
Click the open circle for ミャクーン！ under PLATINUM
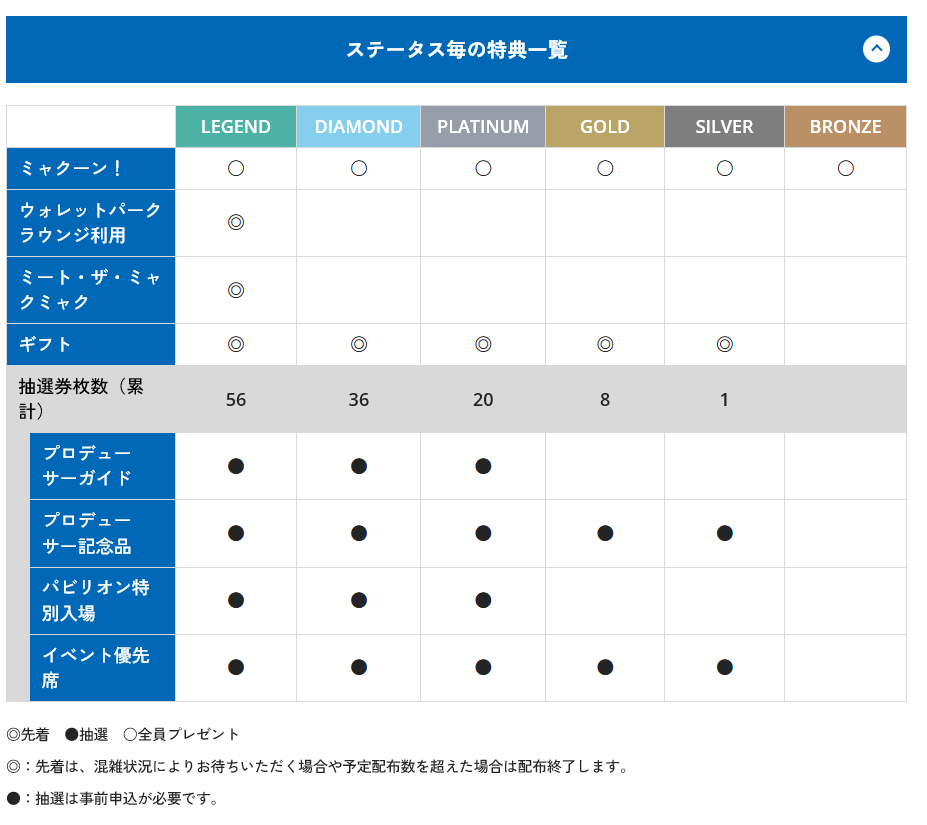tap(483, 169)
